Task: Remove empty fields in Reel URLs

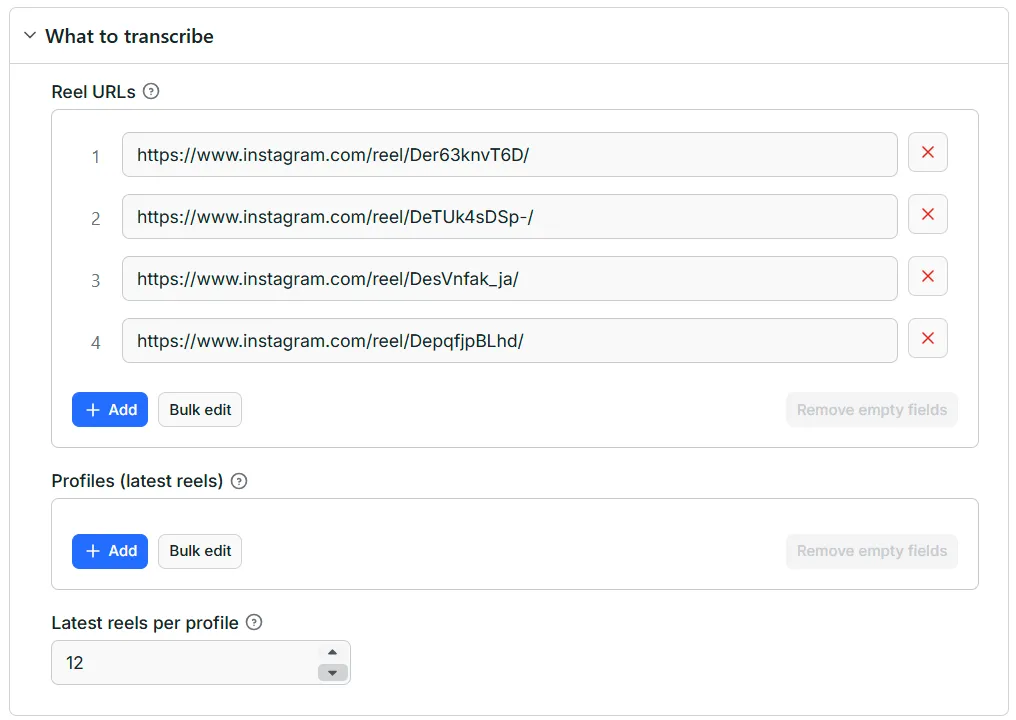Action: [872, 410]
